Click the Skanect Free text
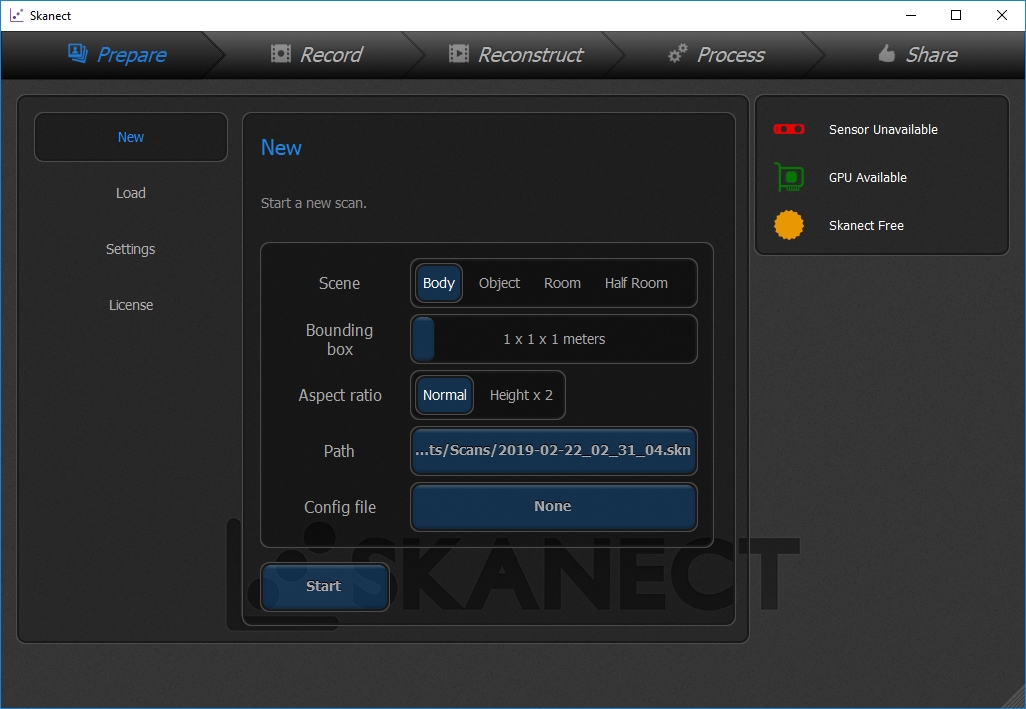This screenshot has width=1026, height=709. click(x=866, y=226)
